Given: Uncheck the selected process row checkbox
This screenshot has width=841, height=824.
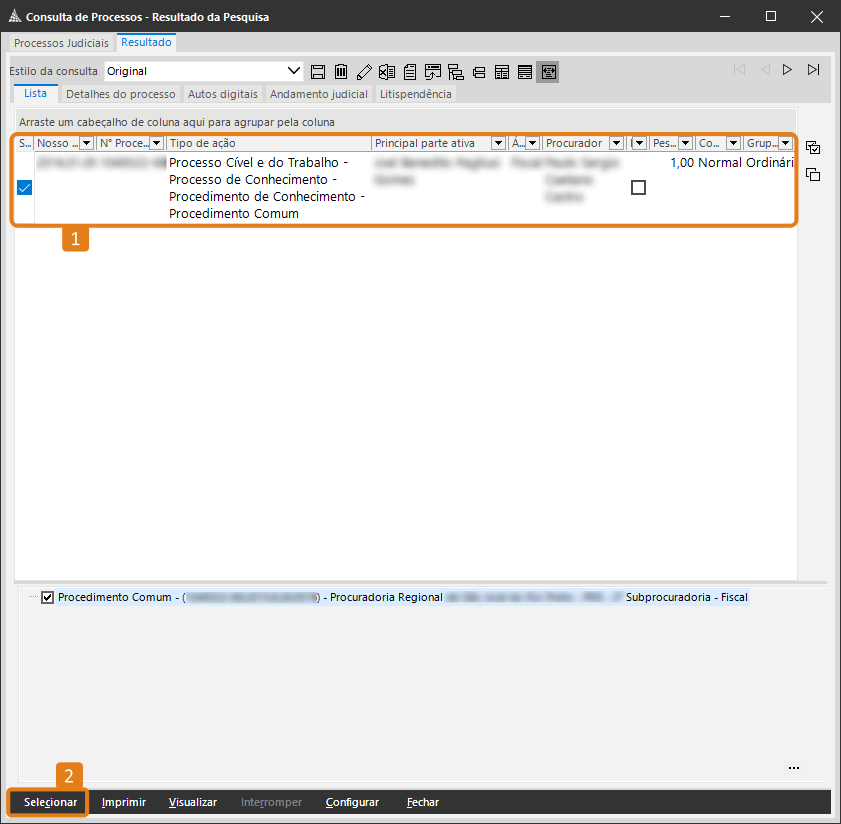Looking at the screenshot, I should 25,188.
